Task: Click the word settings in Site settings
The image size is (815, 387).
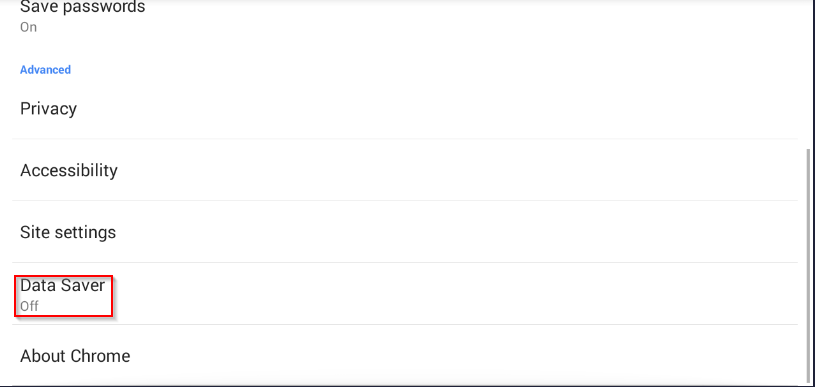Action: pyautogui.click(x=85, y=232)
